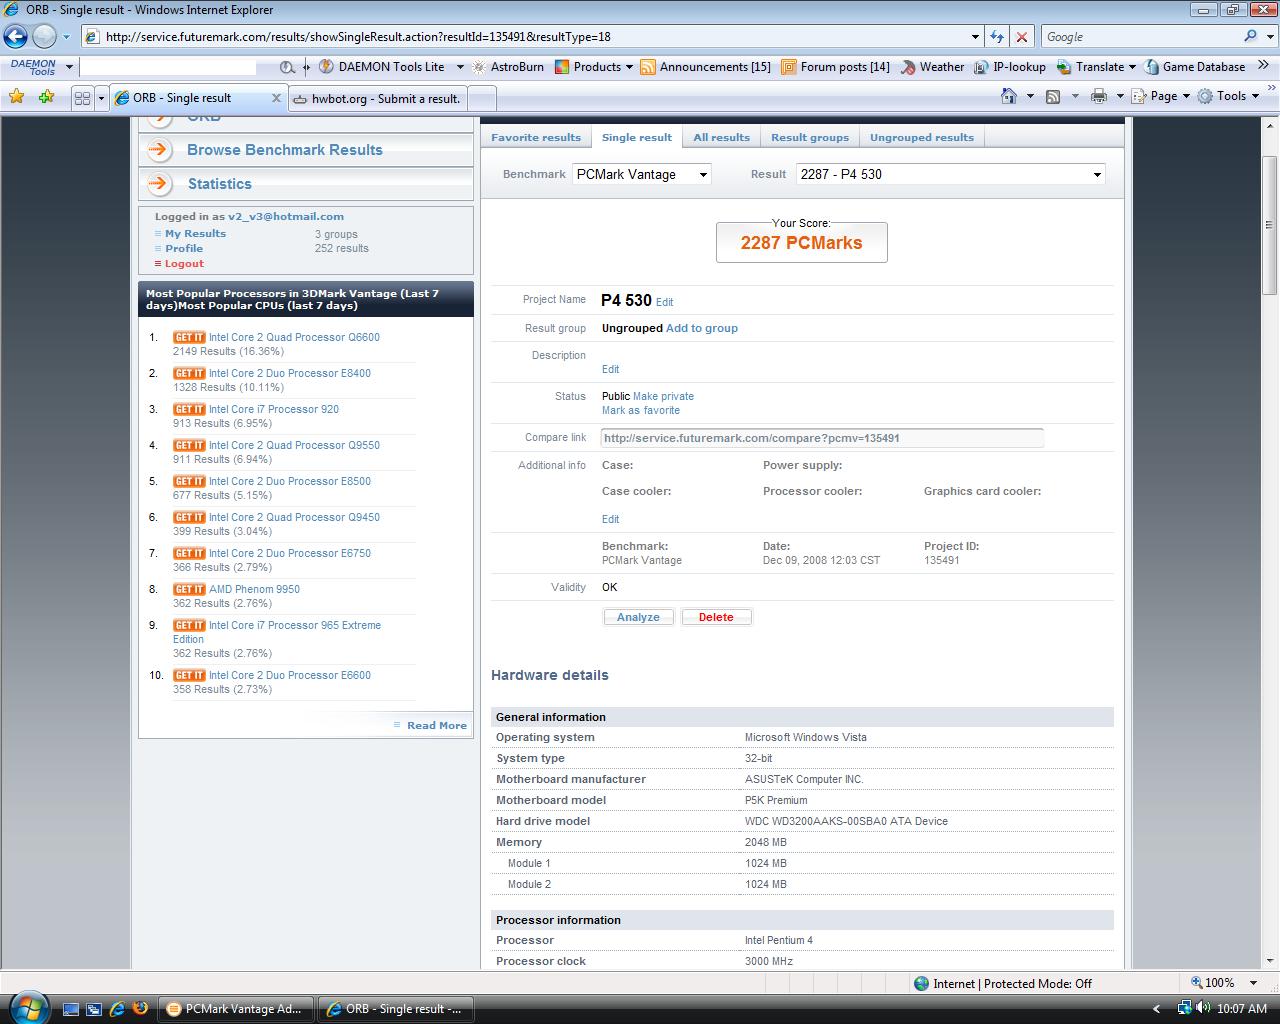Click the Refresh page icon
Screen dimensions: 1280x1024
996,37
